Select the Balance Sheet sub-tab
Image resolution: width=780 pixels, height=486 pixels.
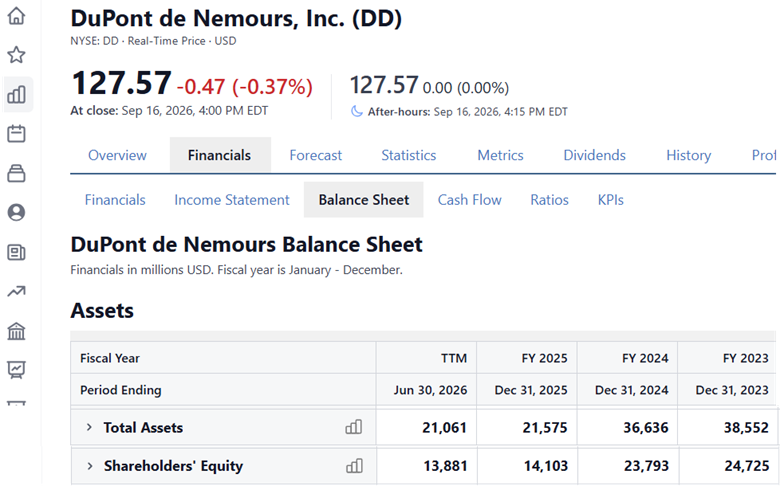[364, 199]
